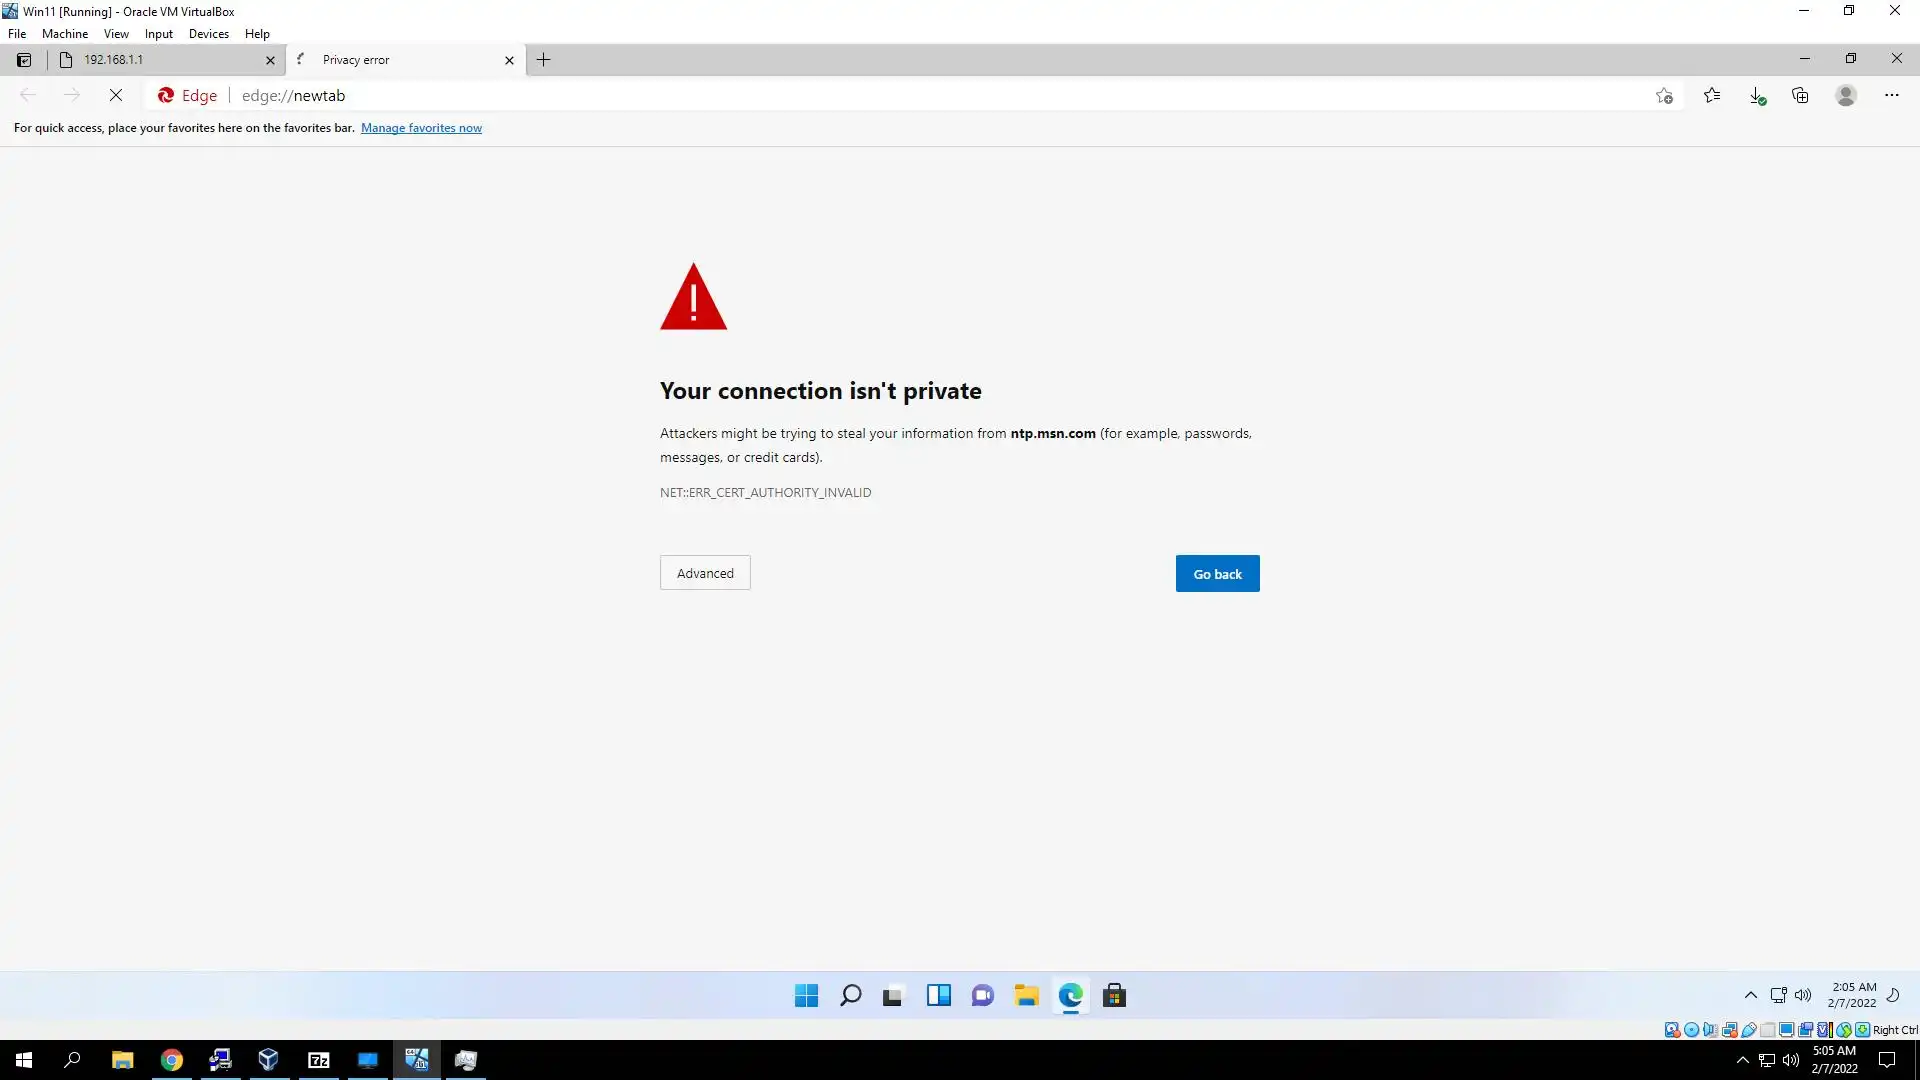Open Edge Settings and more menu
The height and width of the screenshot is (1080, 1920).
click(x=1891, y=95)
